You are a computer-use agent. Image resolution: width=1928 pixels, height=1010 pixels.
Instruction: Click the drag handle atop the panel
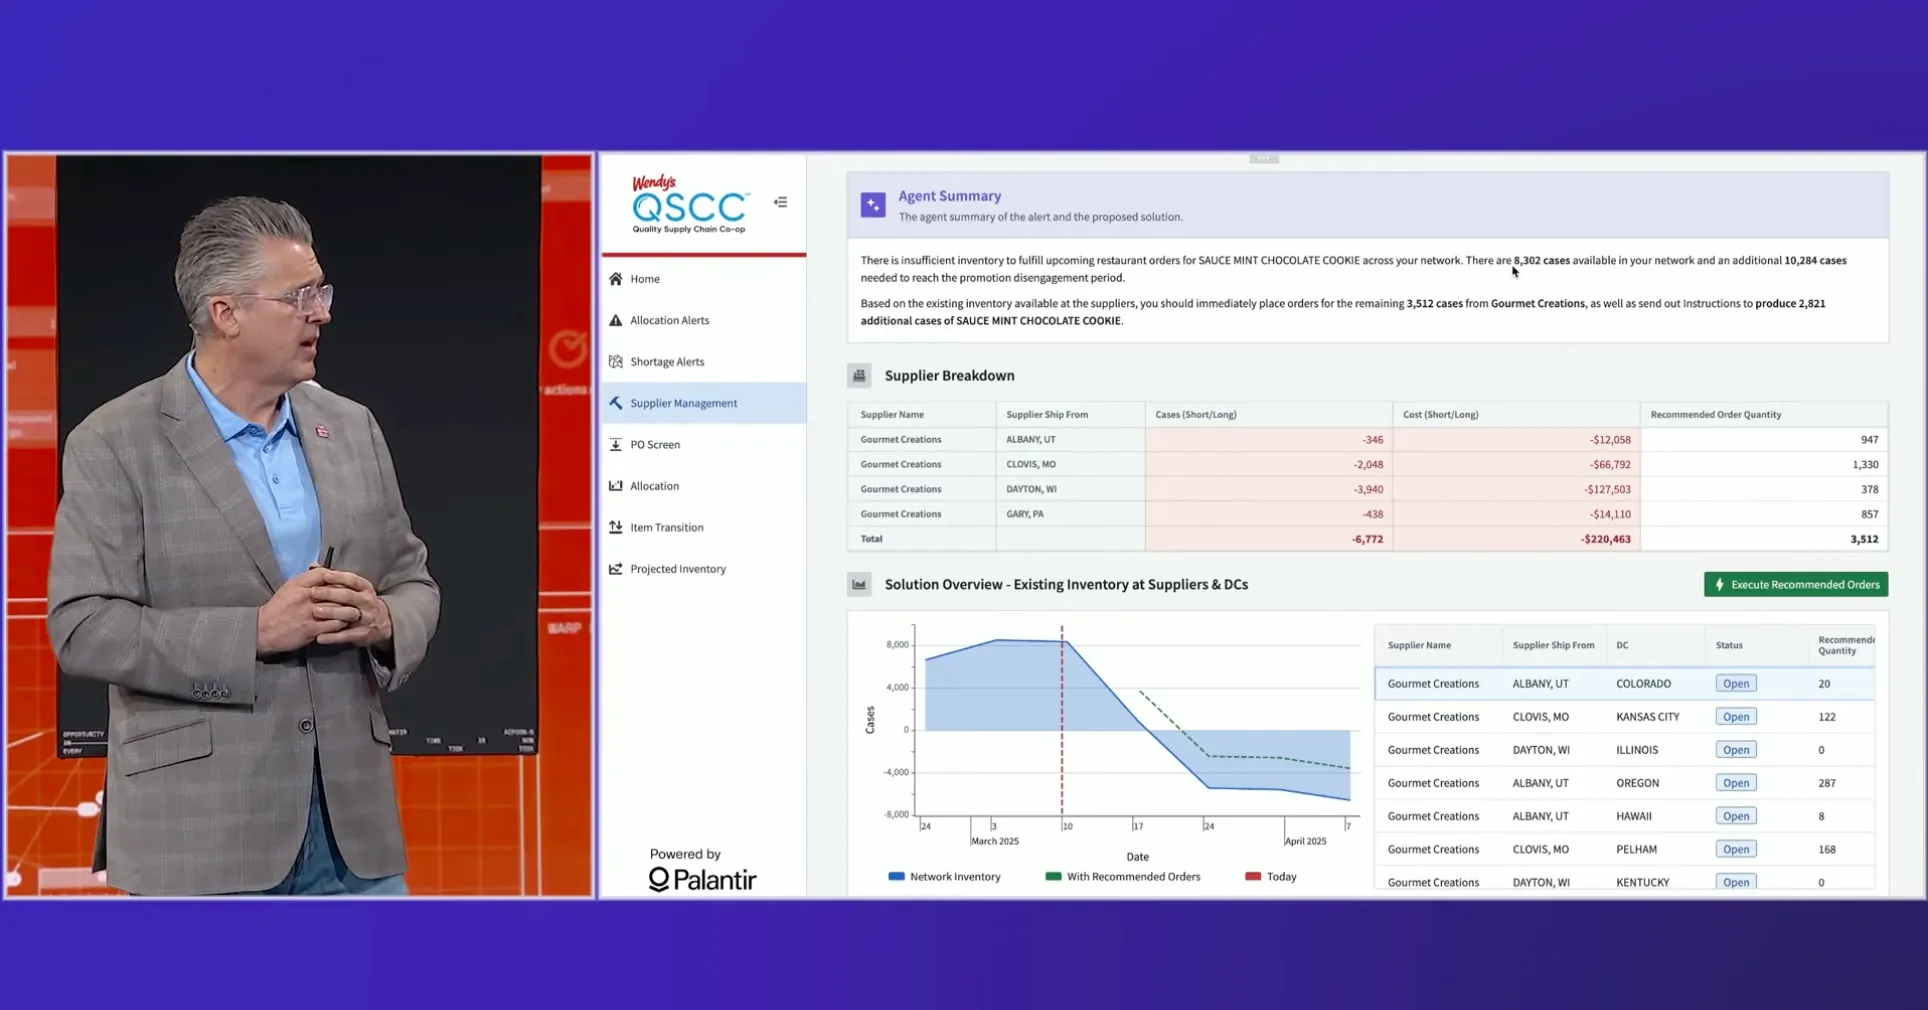coord(1263,159)
